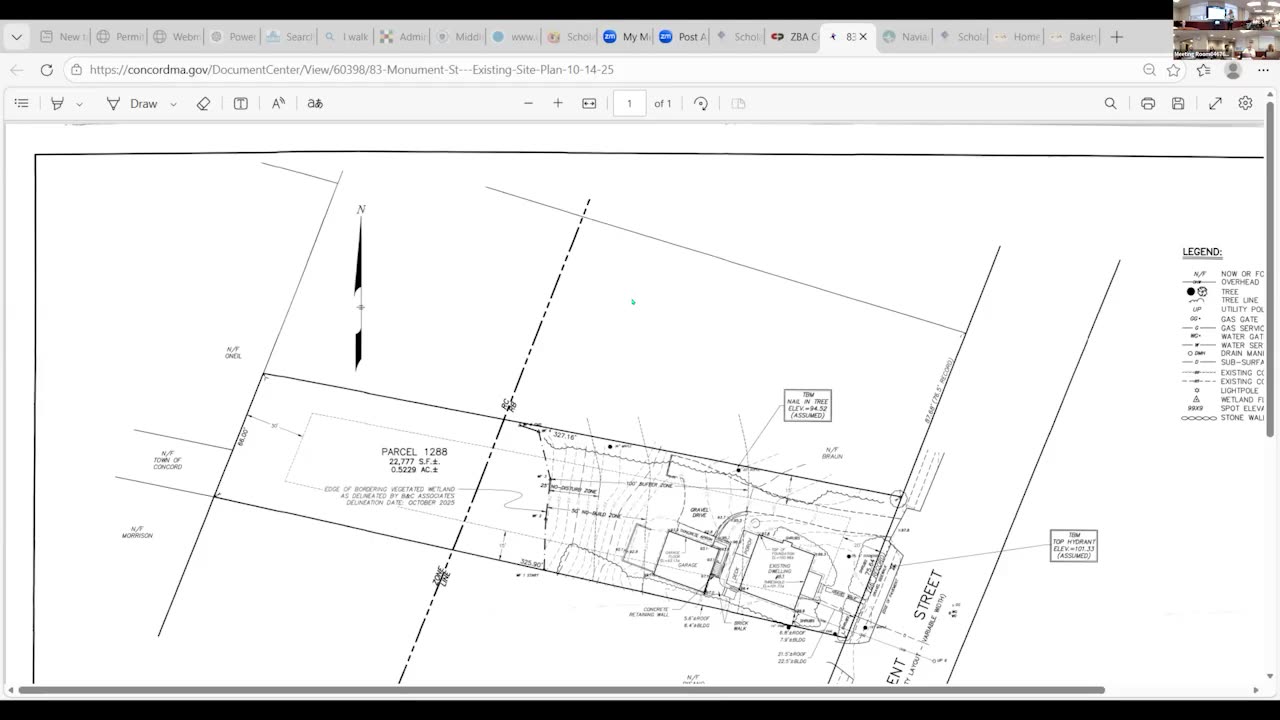Open Find in PDF search
Screen dimensions: 1280x720
coord(1110,103)
